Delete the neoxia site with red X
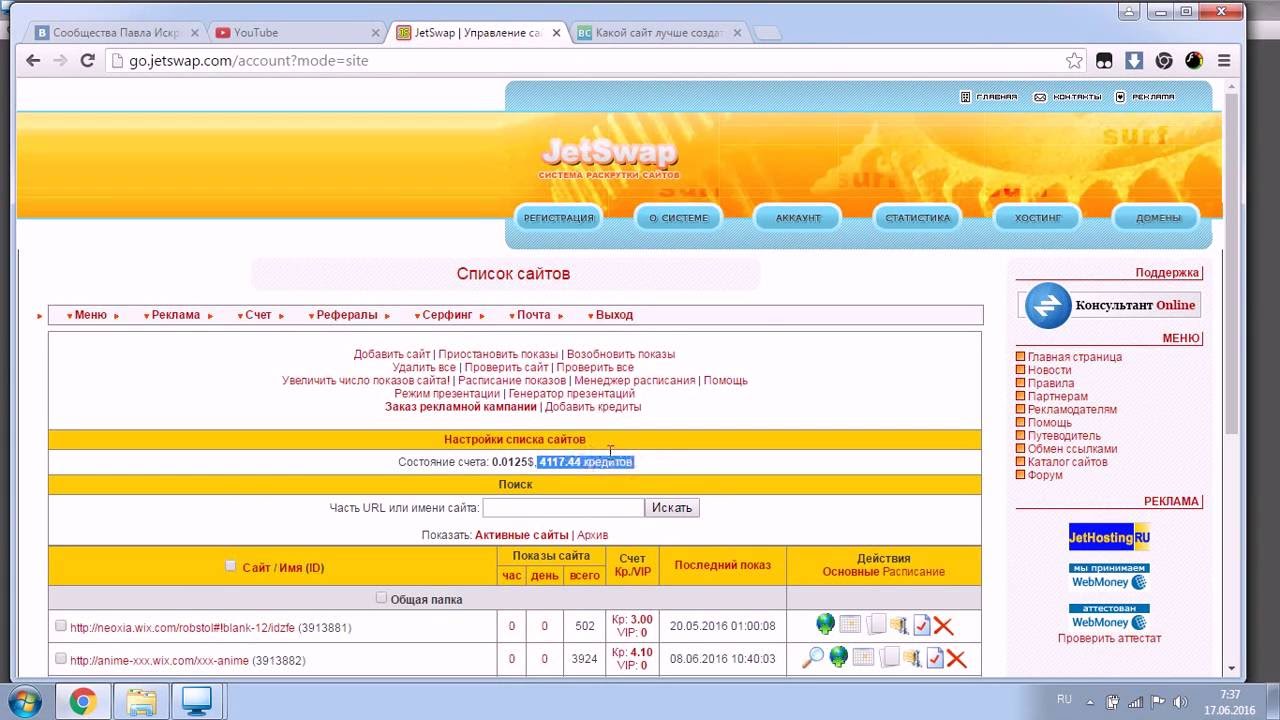This screenshot has width=1280, height=720. 943,627
